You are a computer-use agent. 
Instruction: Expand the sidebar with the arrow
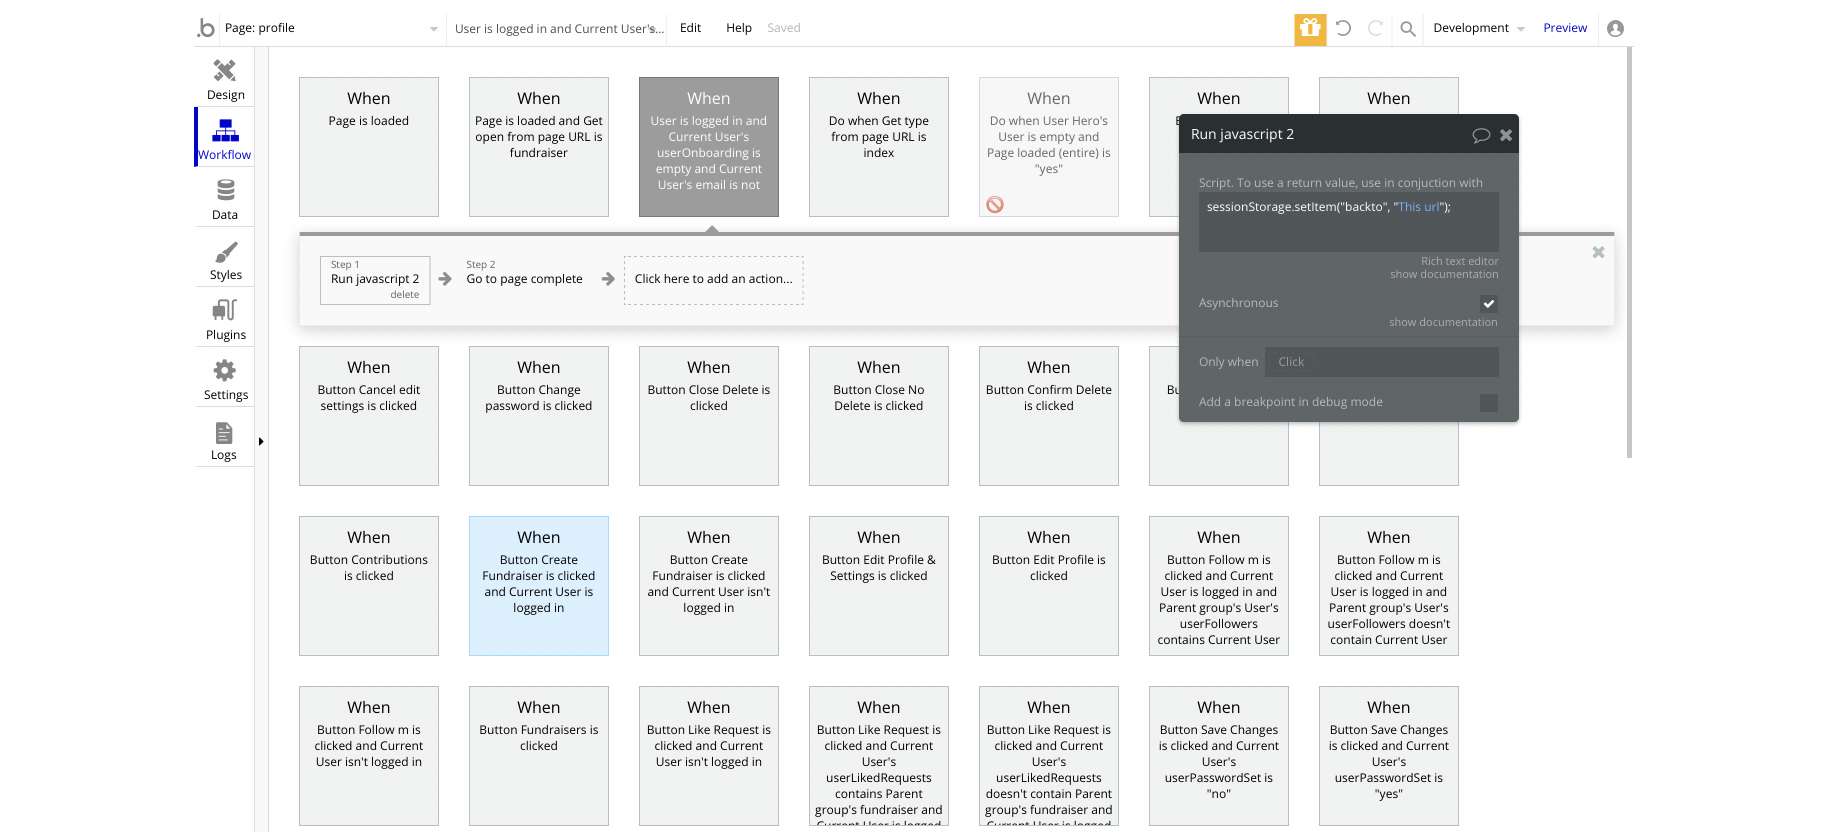261,441
